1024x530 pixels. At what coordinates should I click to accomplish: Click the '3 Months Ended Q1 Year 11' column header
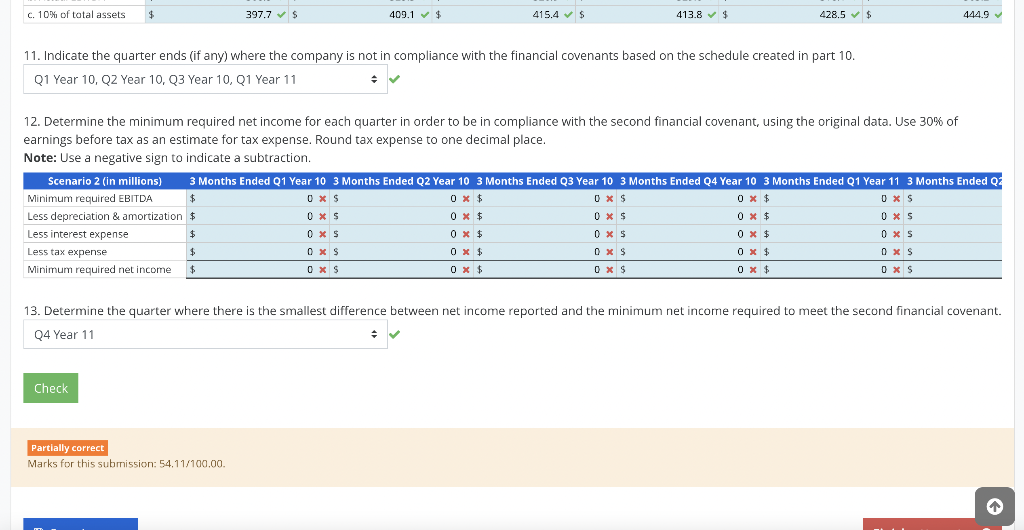831,181
